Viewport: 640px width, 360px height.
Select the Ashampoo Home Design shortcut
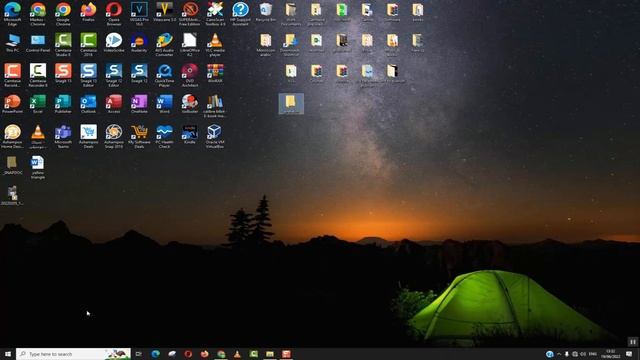(x=12, y=136)
